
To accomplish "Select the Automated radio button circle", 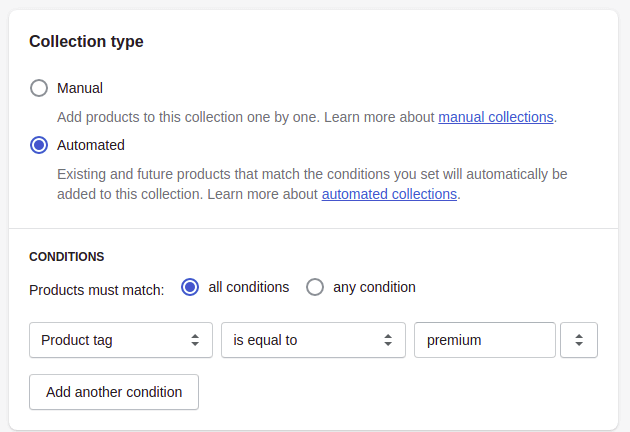I will (x=39, y=145).
